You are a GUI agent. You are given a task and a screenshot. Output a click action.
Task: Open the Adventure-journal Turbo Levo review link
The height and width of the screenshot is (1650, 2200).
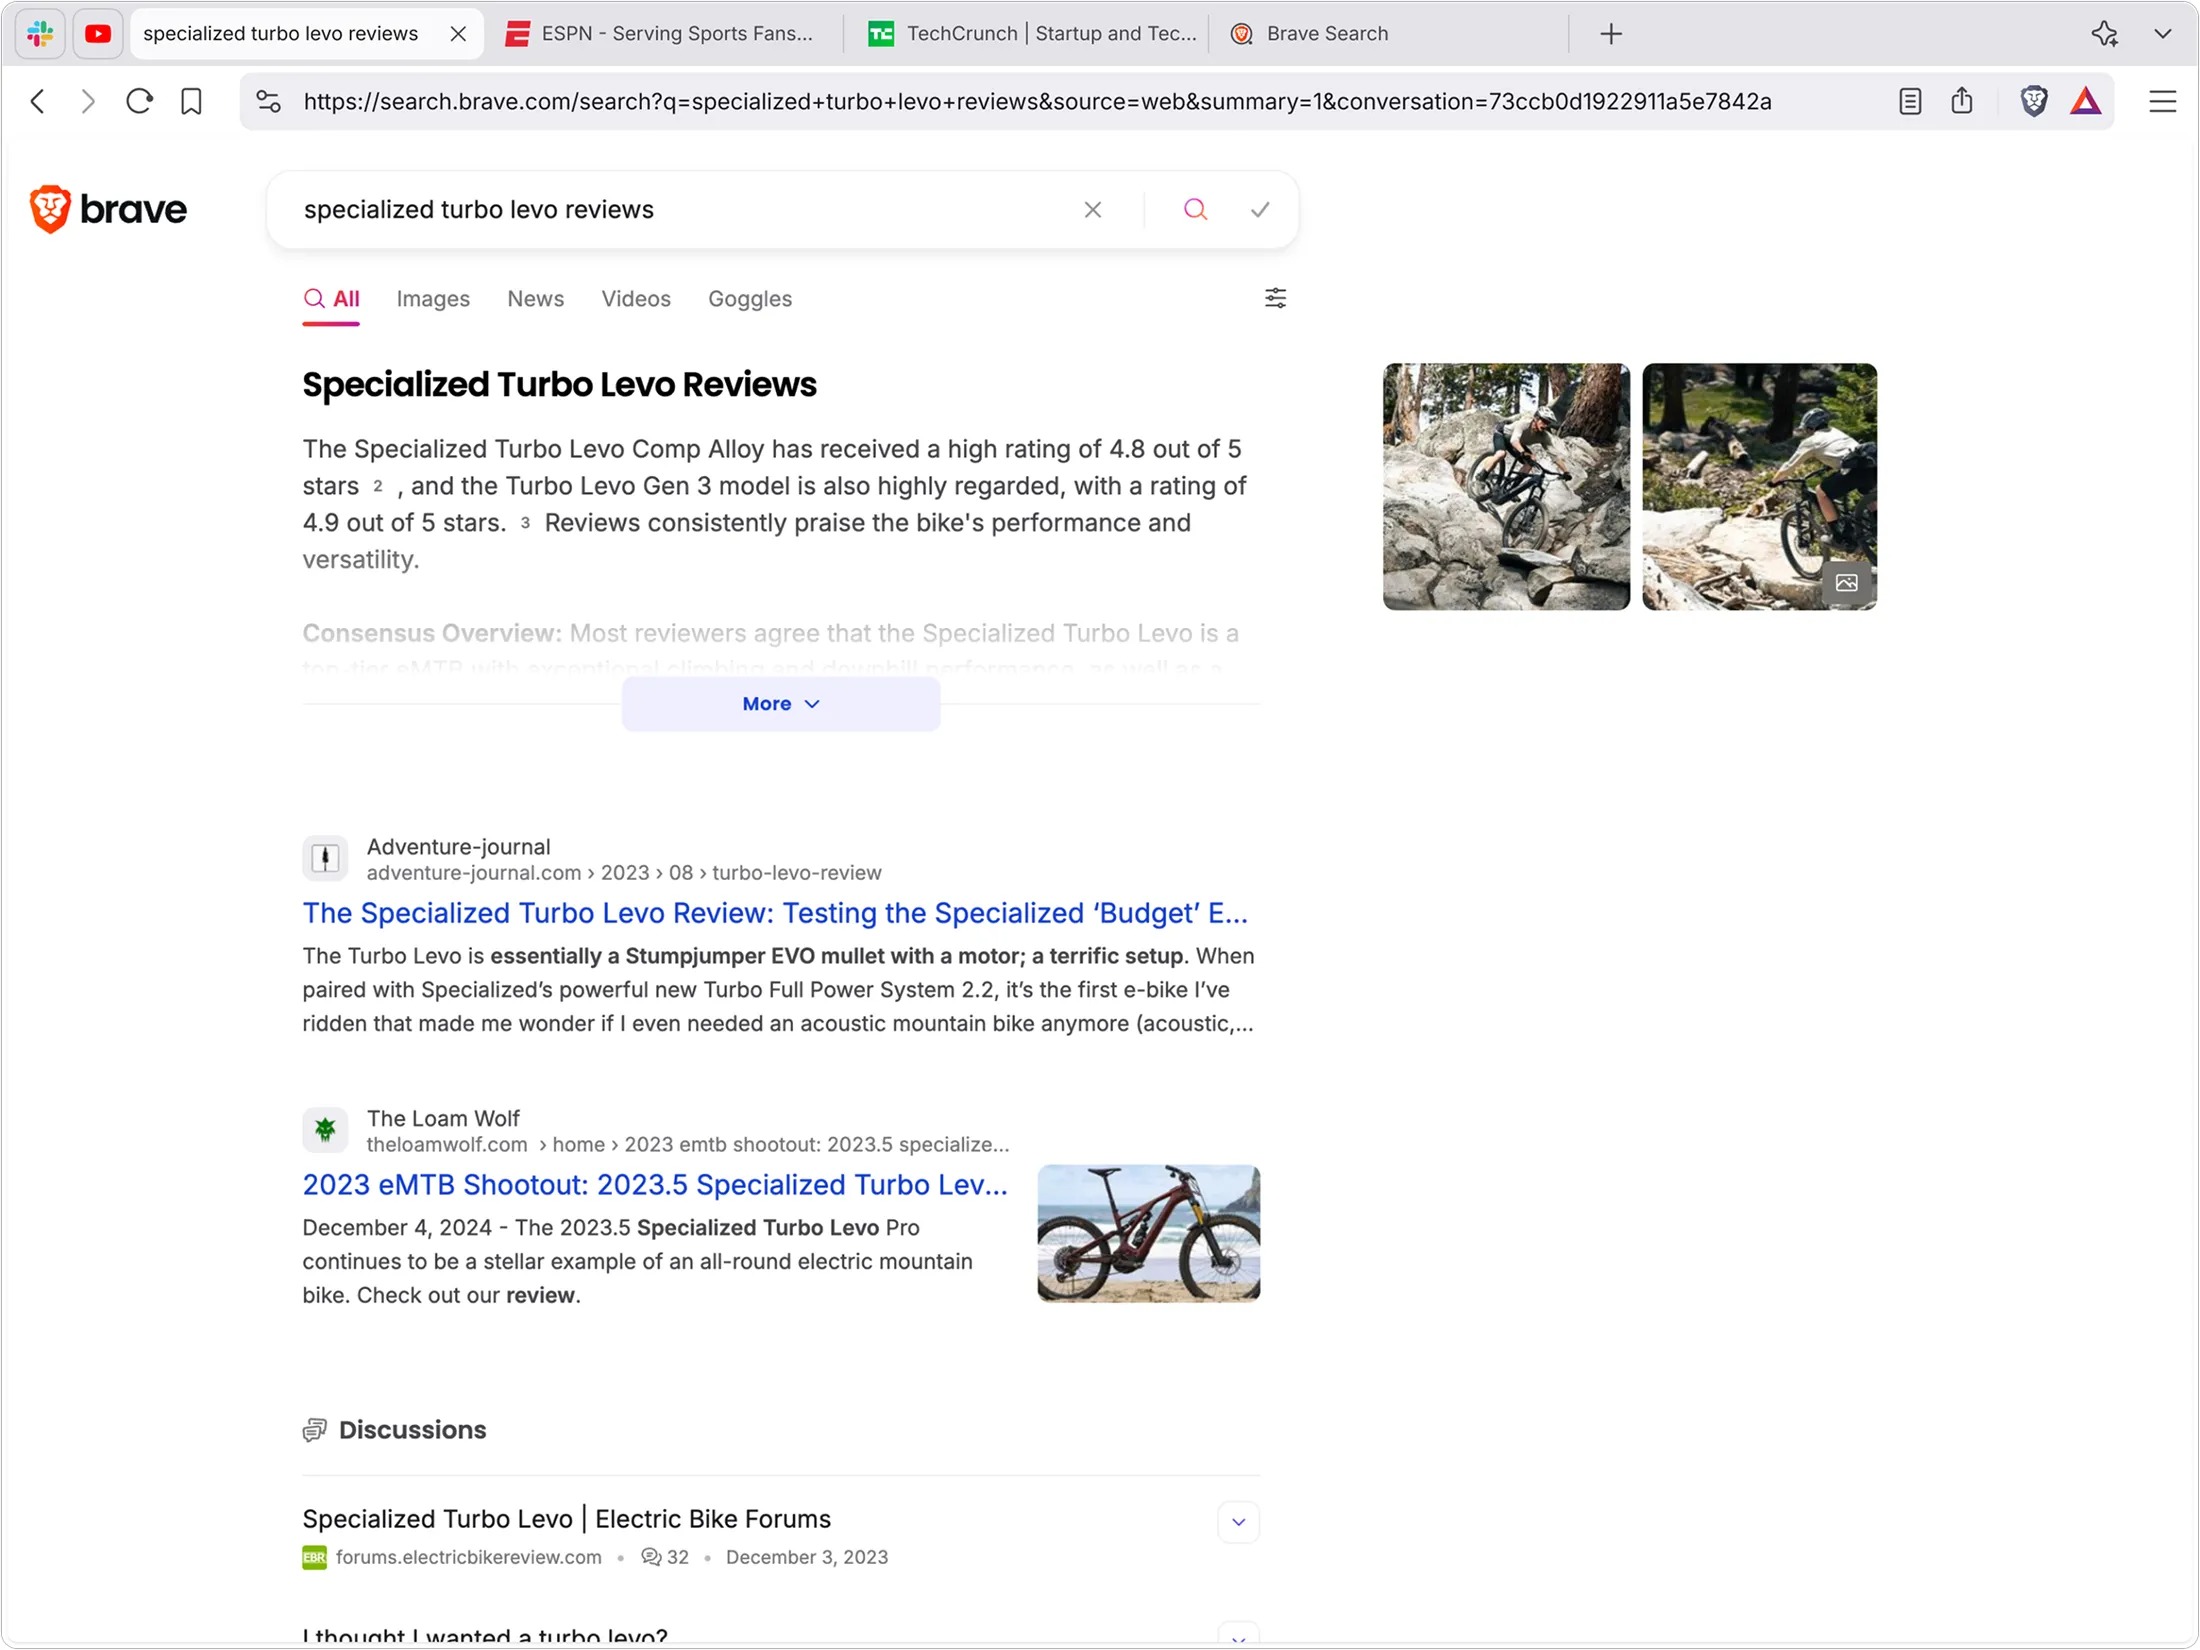point(774,913)
